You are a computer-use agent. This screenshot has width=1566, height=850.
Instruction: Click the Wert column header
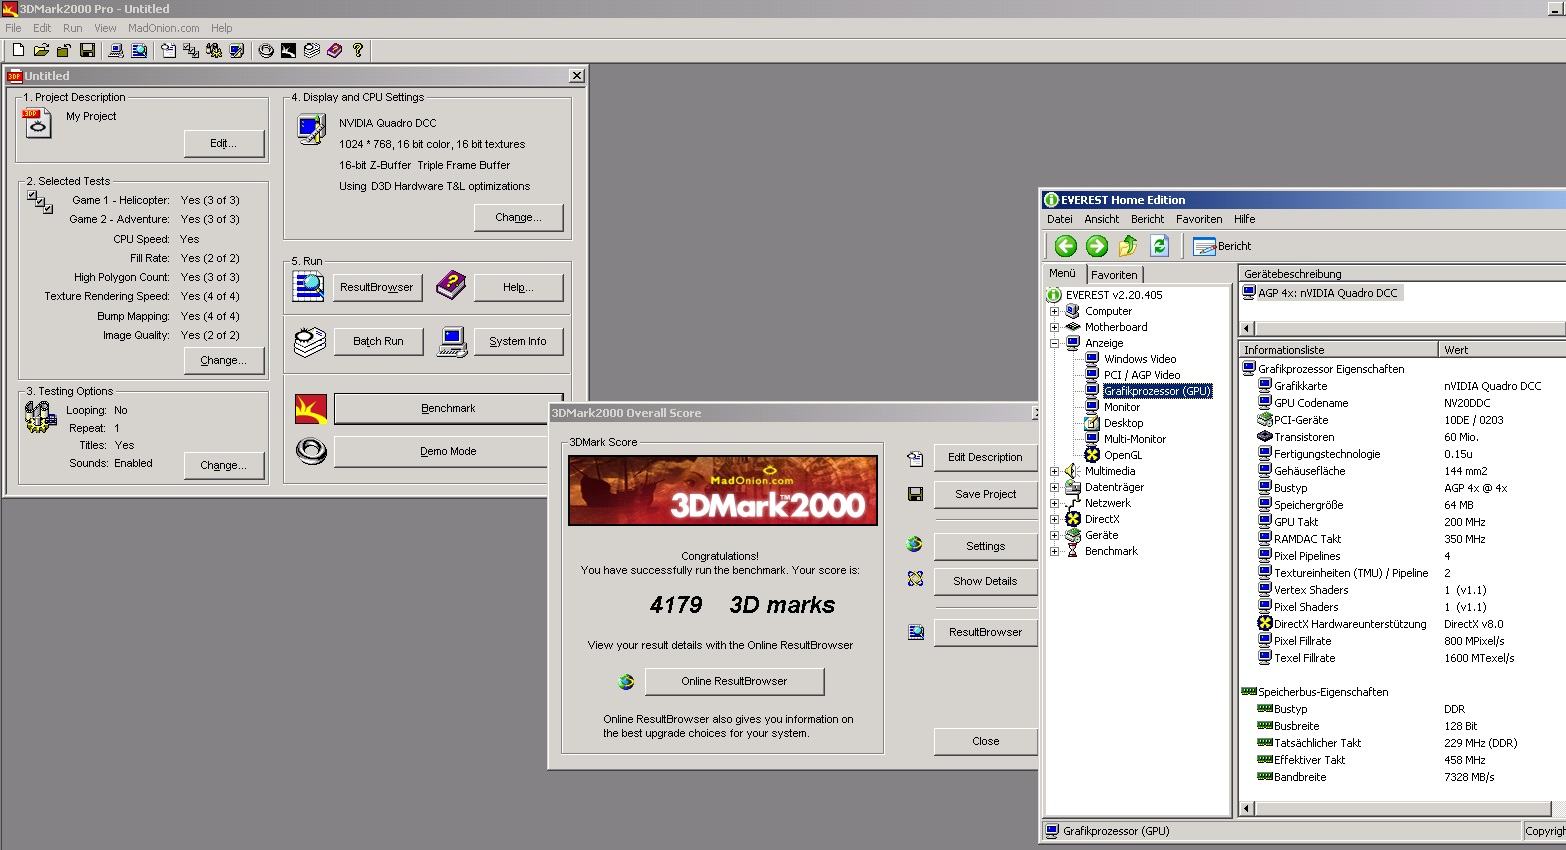click(x=1502, y=350)
